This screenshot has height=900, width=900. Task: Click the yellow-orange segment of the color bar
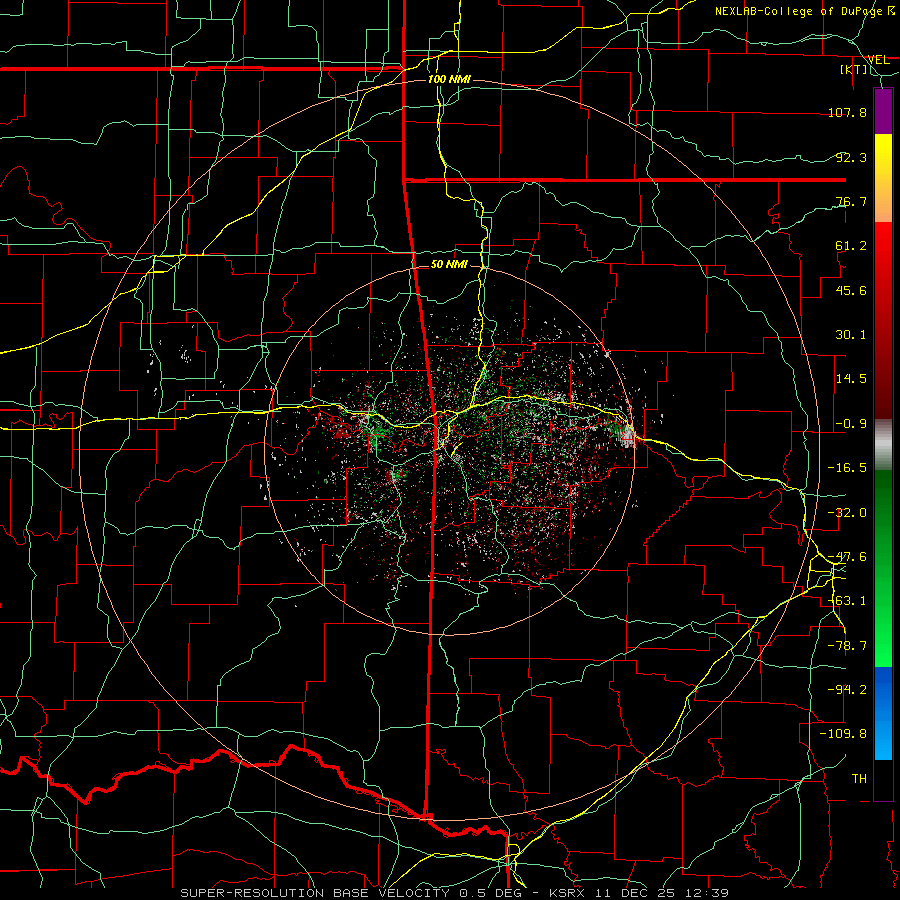[x=883, y=178]
